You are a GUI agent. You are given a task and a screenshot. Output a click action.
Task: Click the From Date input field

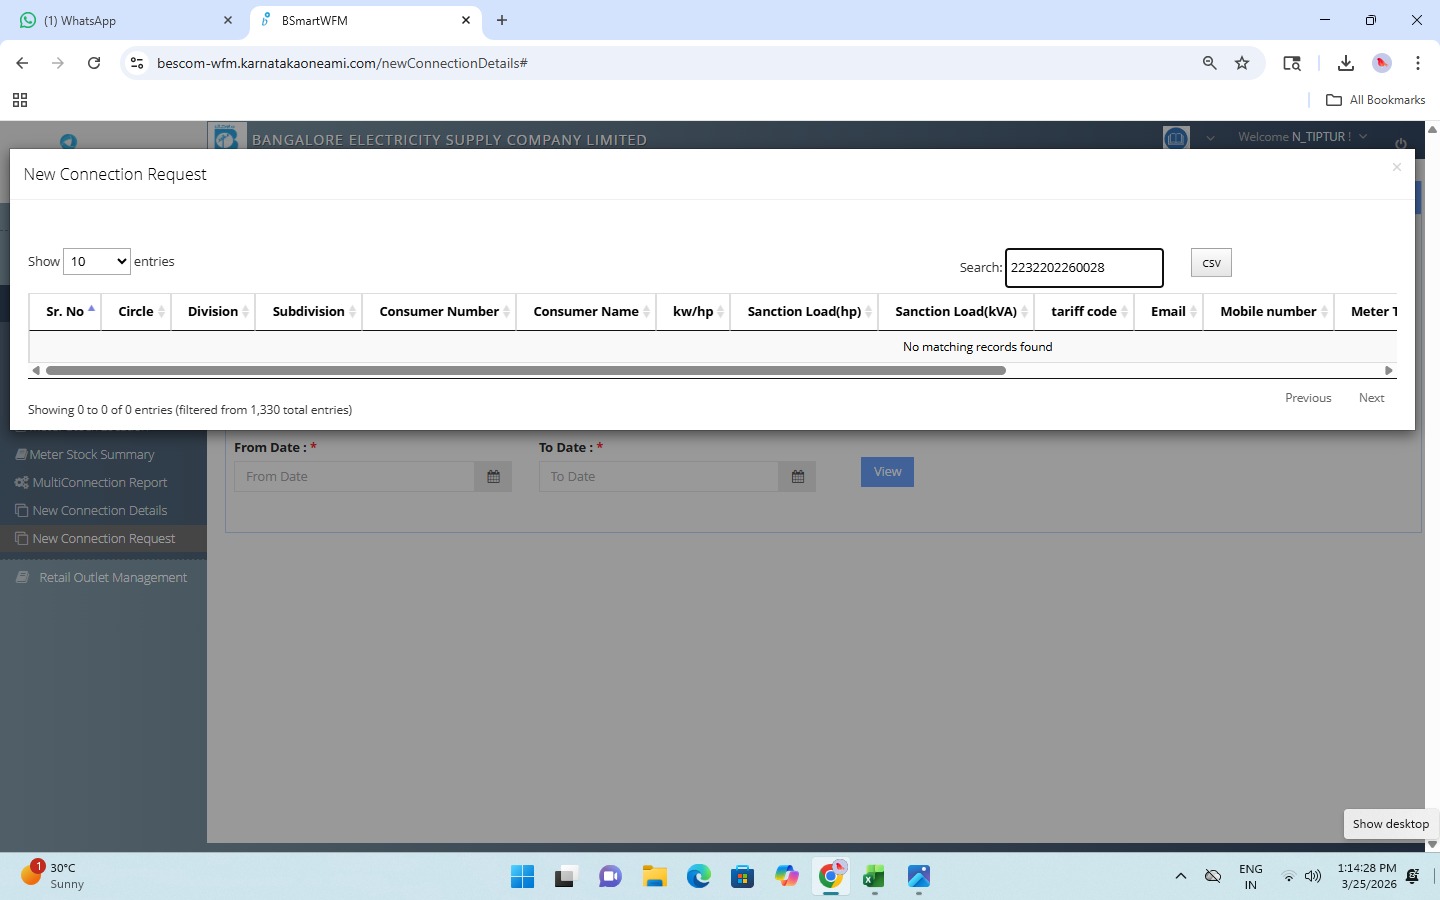(x=354, y=477)
